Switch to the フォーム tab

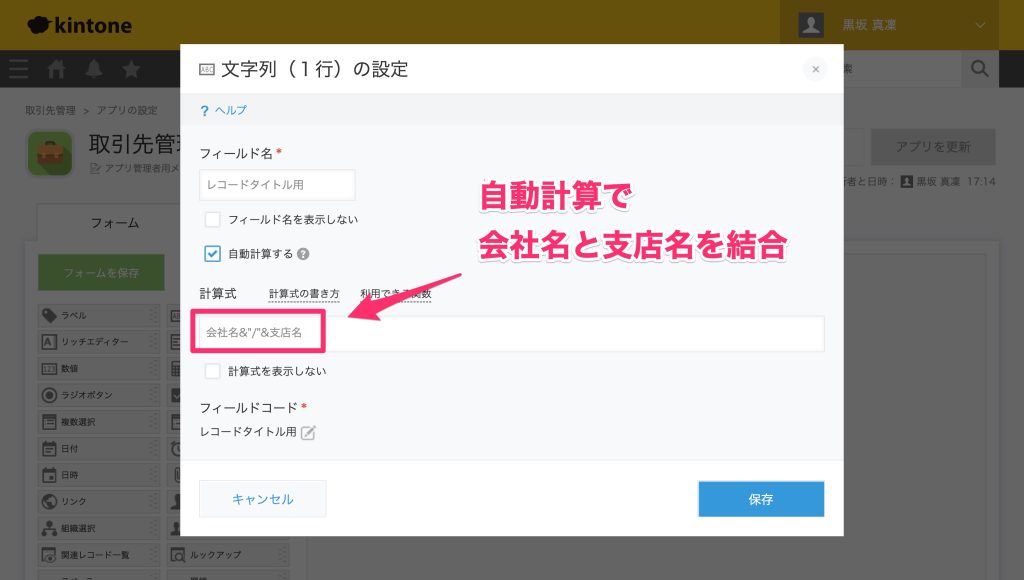click(x=114, y=223)
